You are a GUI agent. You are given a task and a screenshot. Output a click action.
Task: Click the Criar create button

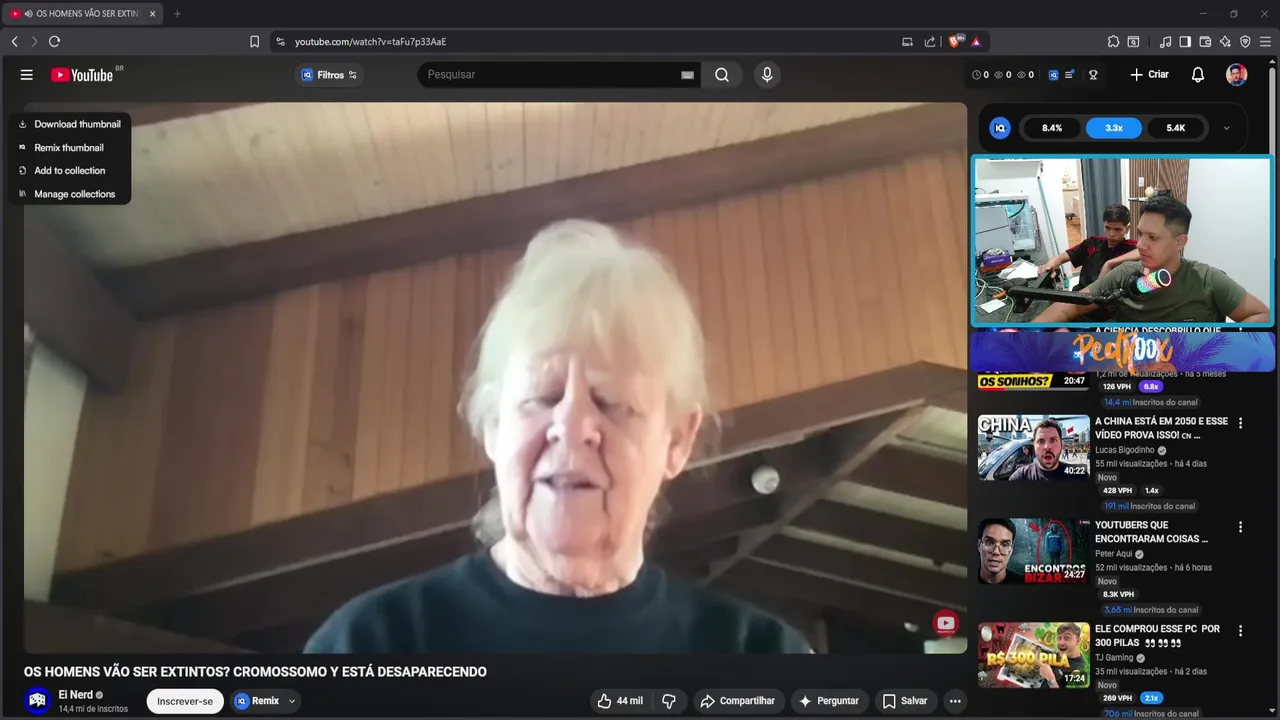point(1149,75)
